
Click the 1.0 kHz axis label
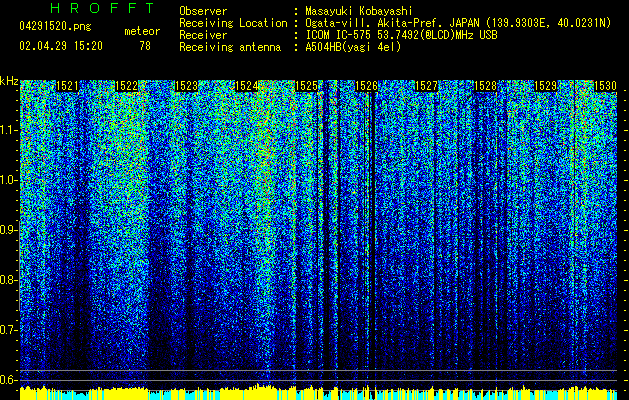(x=8, y=180)
